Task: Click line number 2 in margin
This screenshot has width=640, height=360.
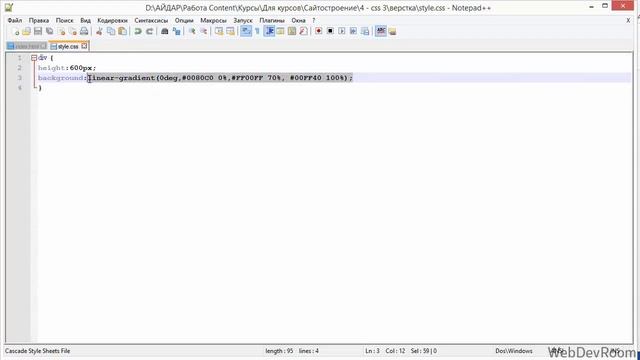Action: (19, 68)
